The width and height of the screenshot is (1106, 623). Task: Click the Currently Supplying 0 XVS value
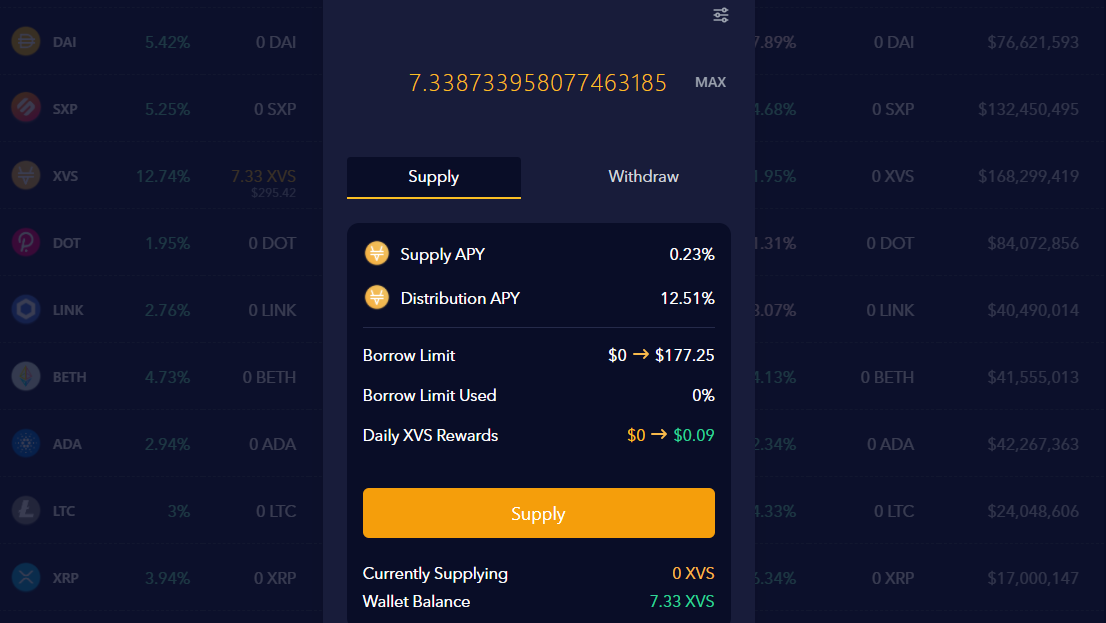click(693, 573)
